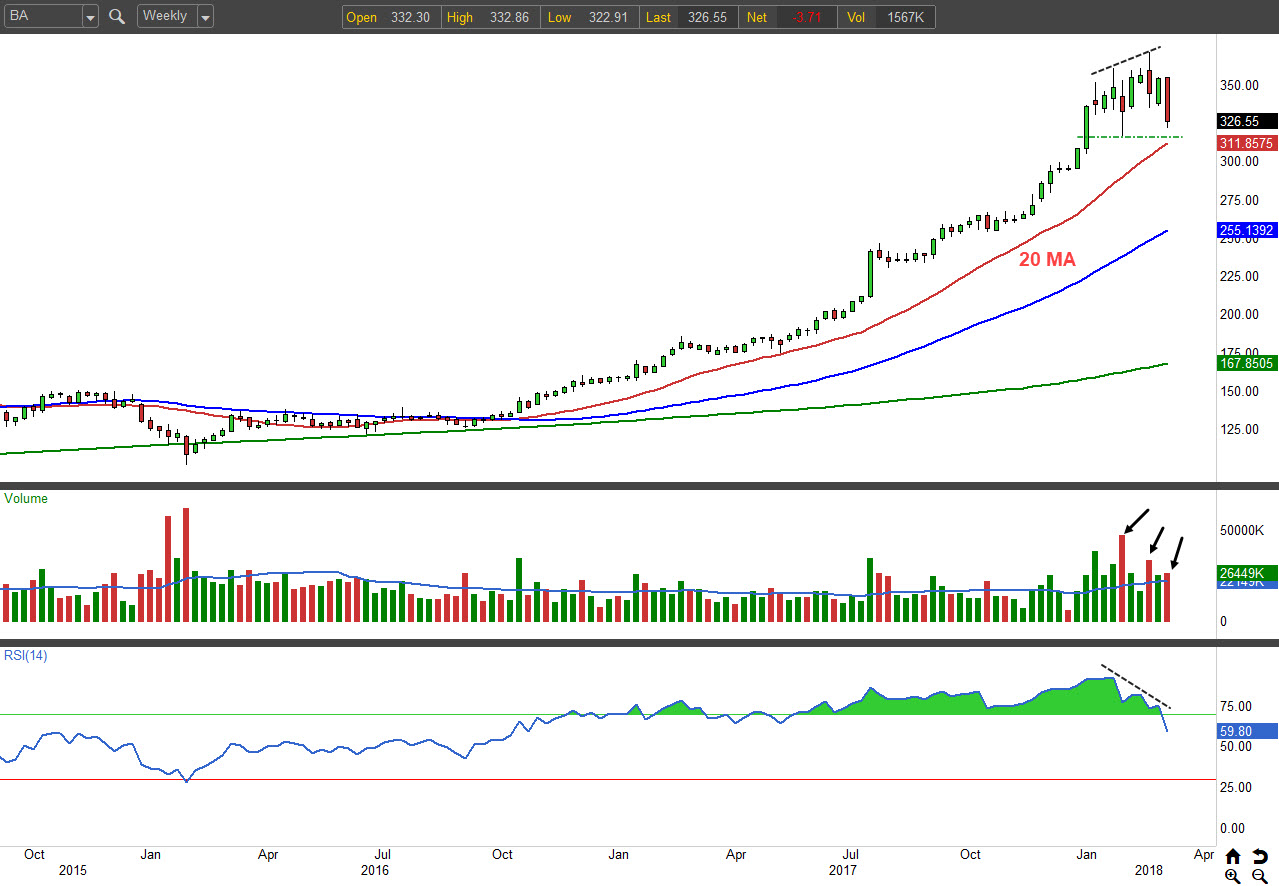Click the undo arrow icon

coord(1260,856)
